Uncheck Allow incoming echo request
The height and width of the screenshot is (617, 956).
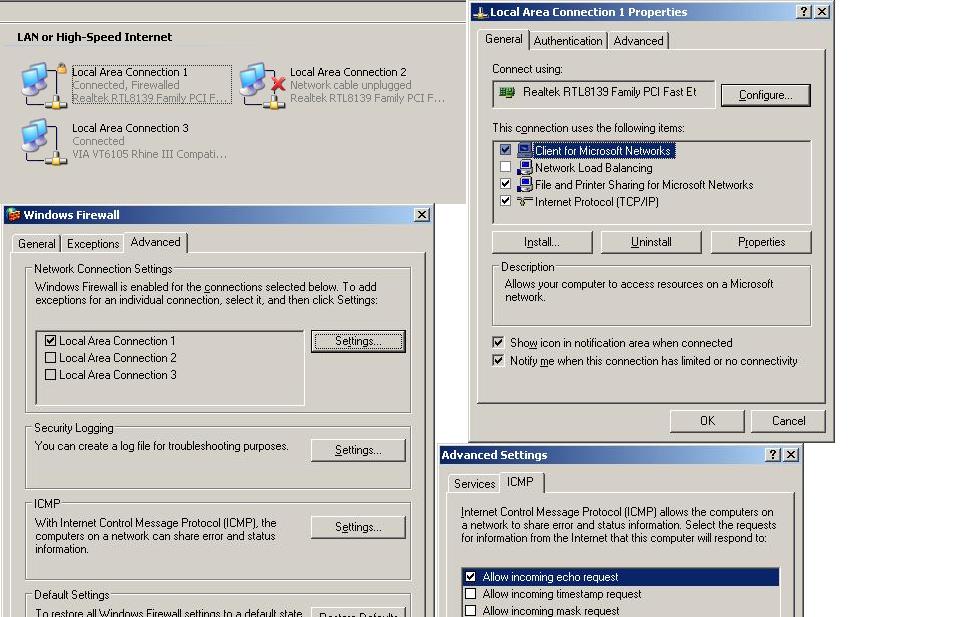[x=471, y=576]
